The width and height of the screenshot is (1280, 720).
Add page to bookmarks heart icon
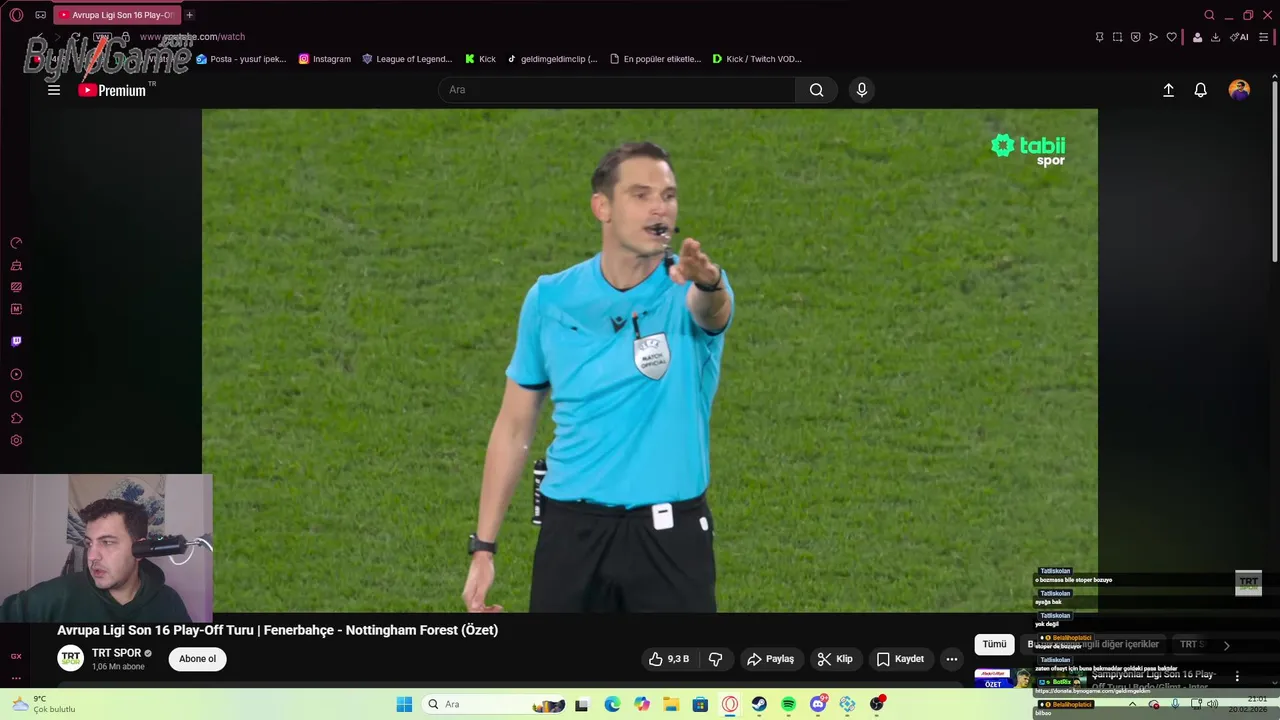point(1172,37)
